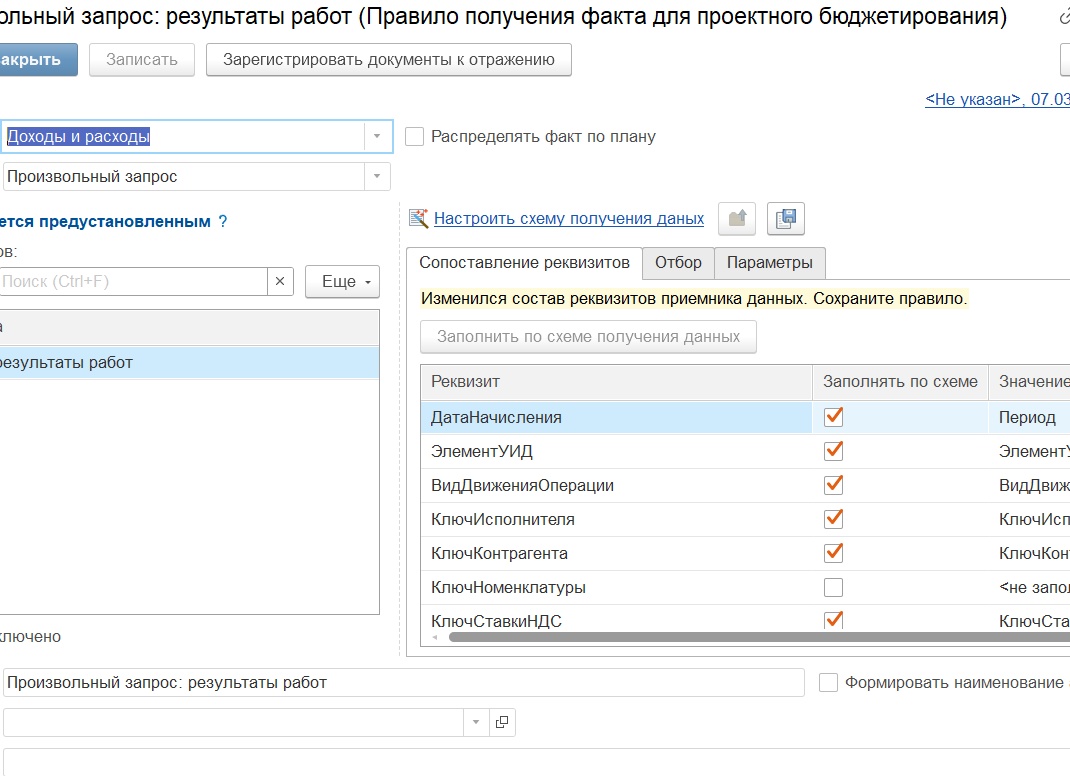Click the Период value cell

(x=1029, y=417)
